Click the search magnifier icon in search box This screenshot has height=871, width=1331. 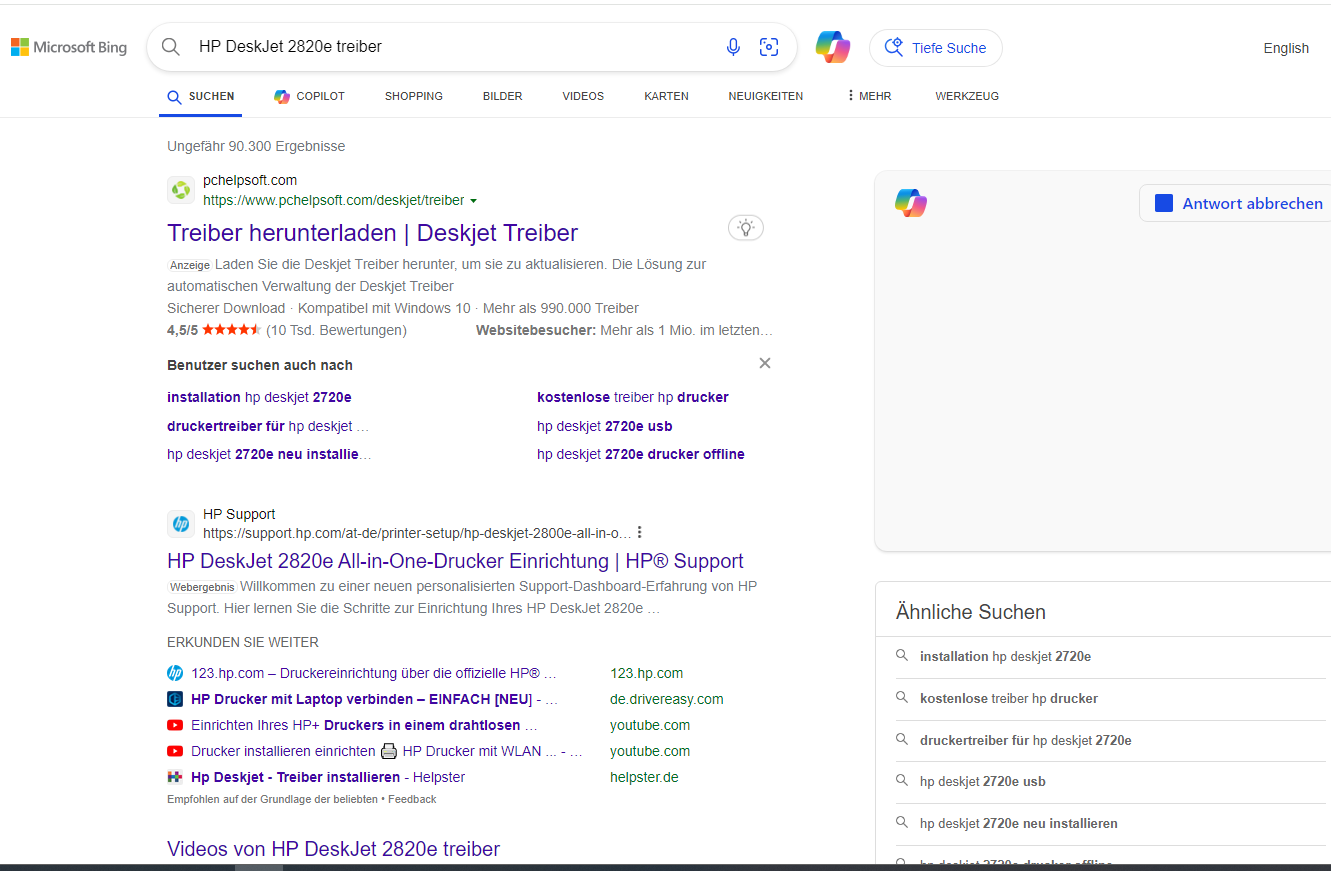171,47
